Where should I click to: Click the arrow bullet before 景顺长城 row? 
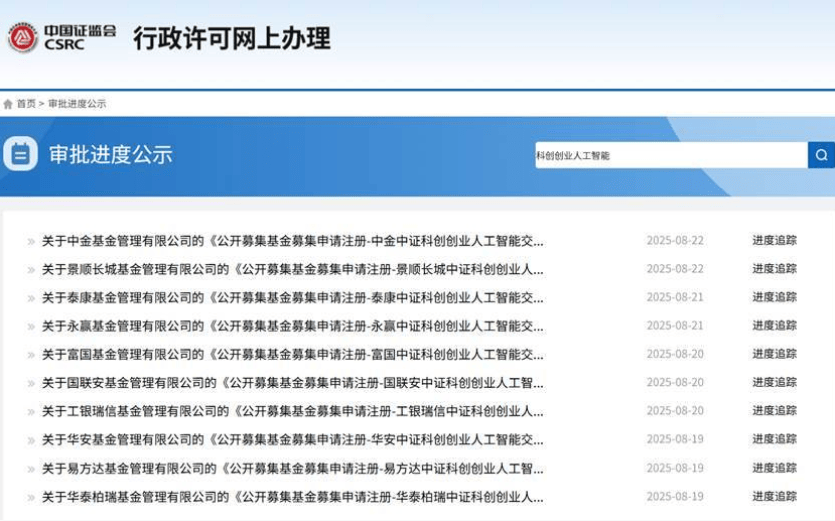[31, 270]
